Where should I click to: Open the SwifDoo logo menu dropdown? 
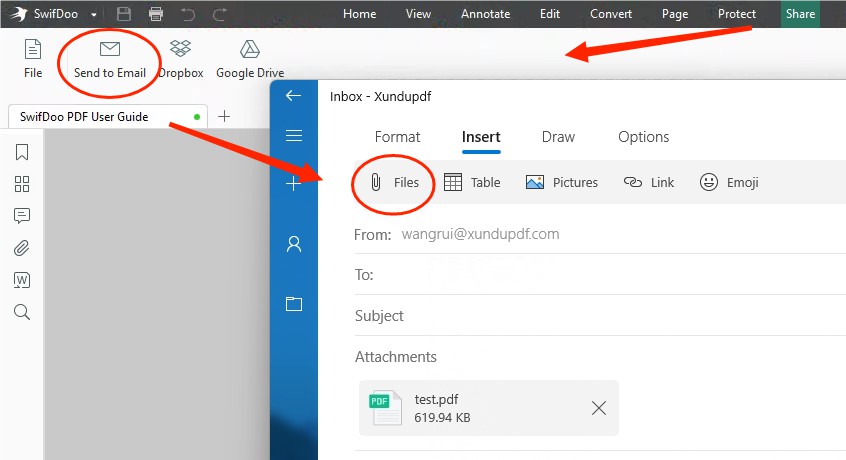93,15
